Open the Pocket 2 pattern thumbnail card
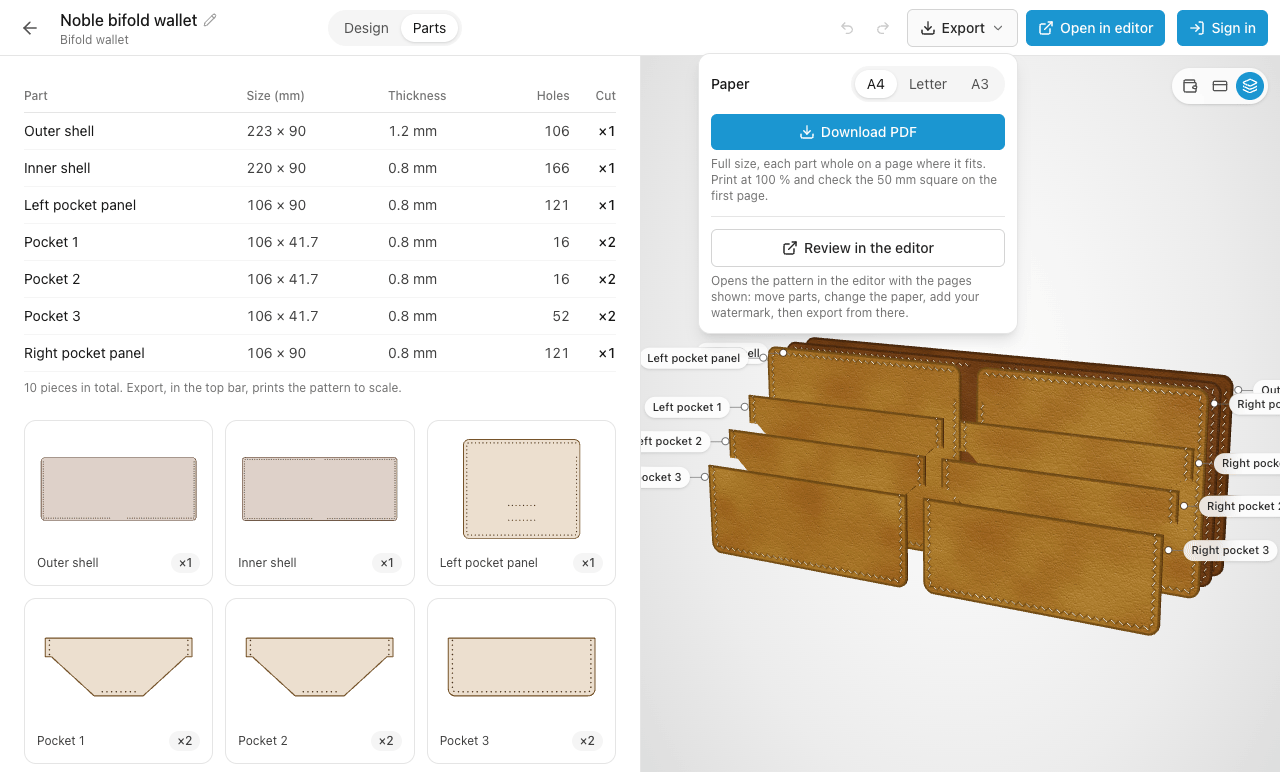 tap(320, 681)
